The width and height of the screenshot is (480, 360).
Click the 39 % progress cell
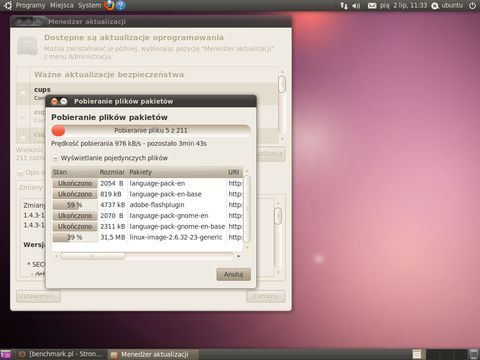[x=75, y=237]
